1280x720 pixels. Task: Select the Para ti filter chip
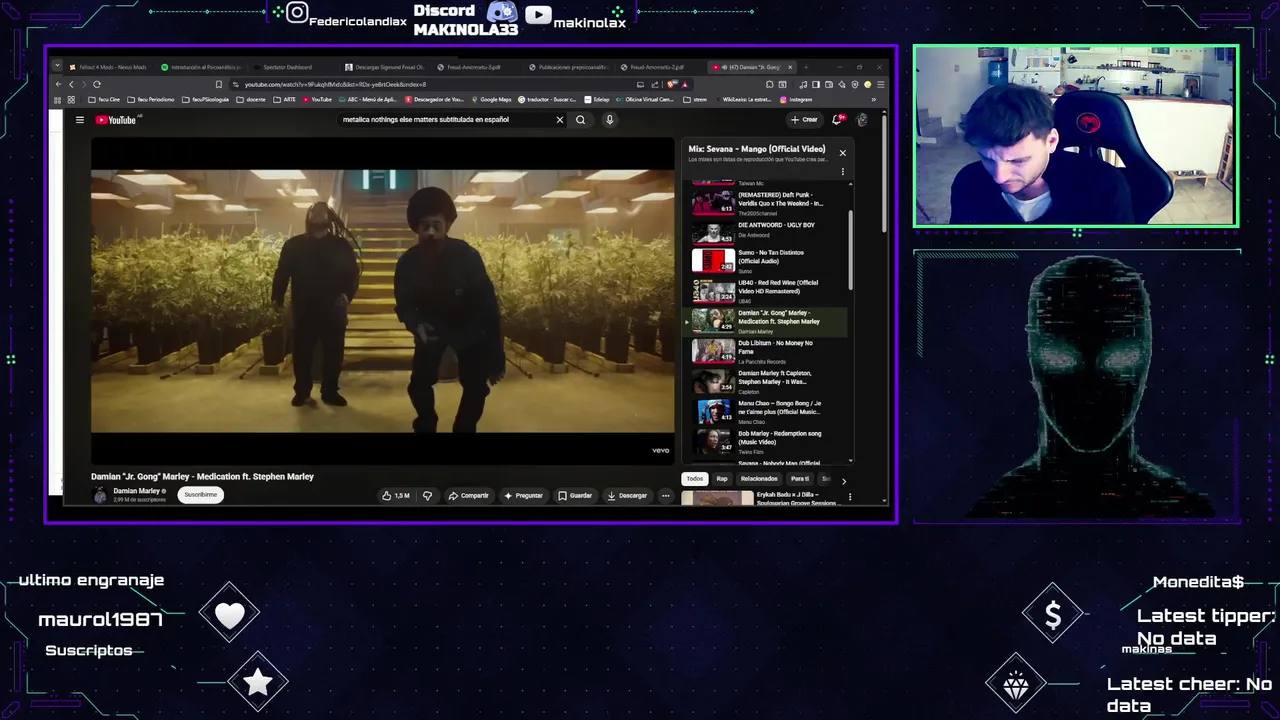(800, 479)
